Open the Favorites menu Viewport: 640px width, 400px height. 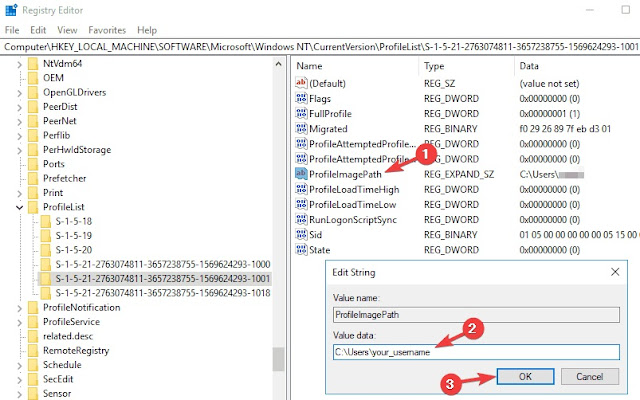(107, 30)
